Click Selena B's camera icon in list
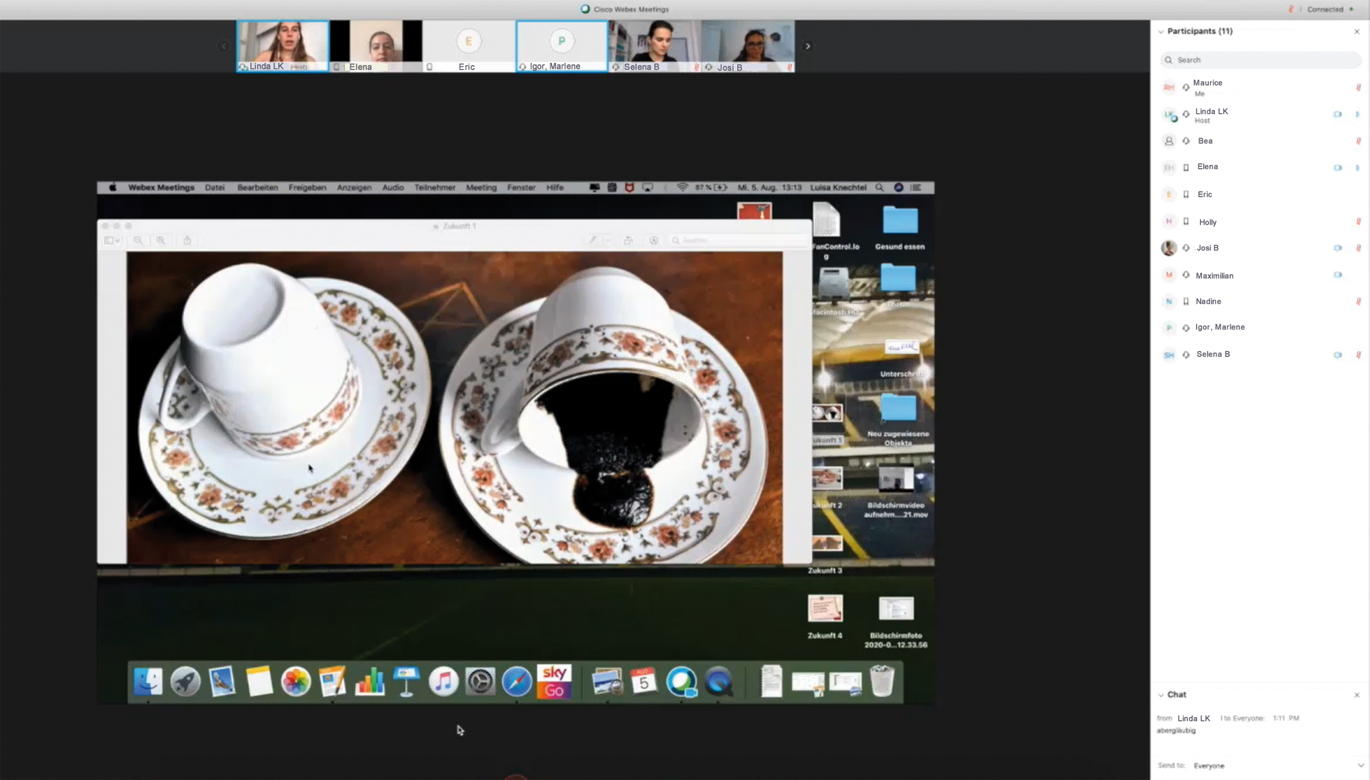 tap(1337, 355)
